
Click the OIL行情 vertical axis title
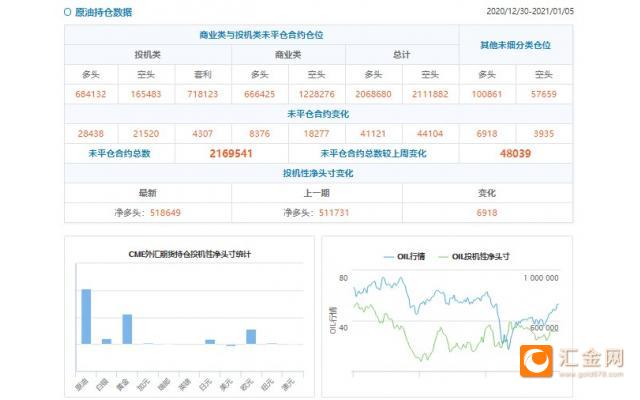(x=333, y=320)
